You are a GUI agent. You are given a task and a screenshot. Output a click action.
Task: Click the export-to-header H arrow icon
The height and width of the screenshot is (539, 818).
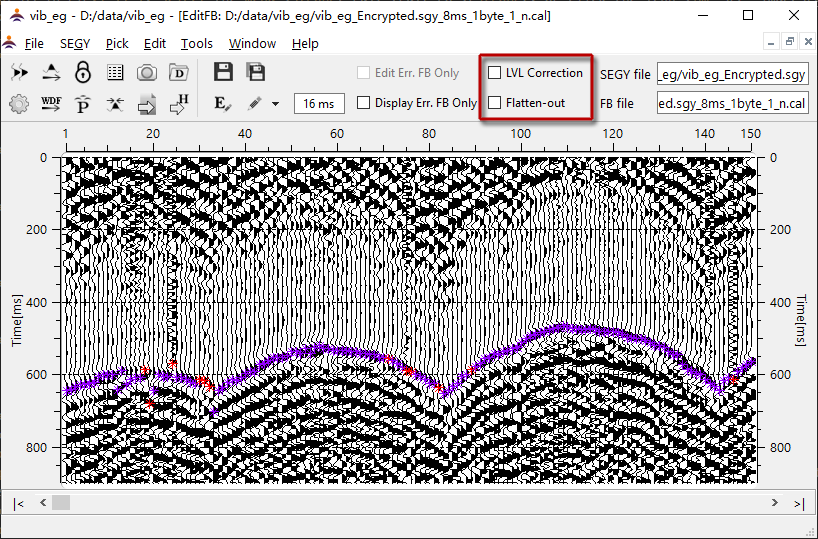[x=179, y=104]
